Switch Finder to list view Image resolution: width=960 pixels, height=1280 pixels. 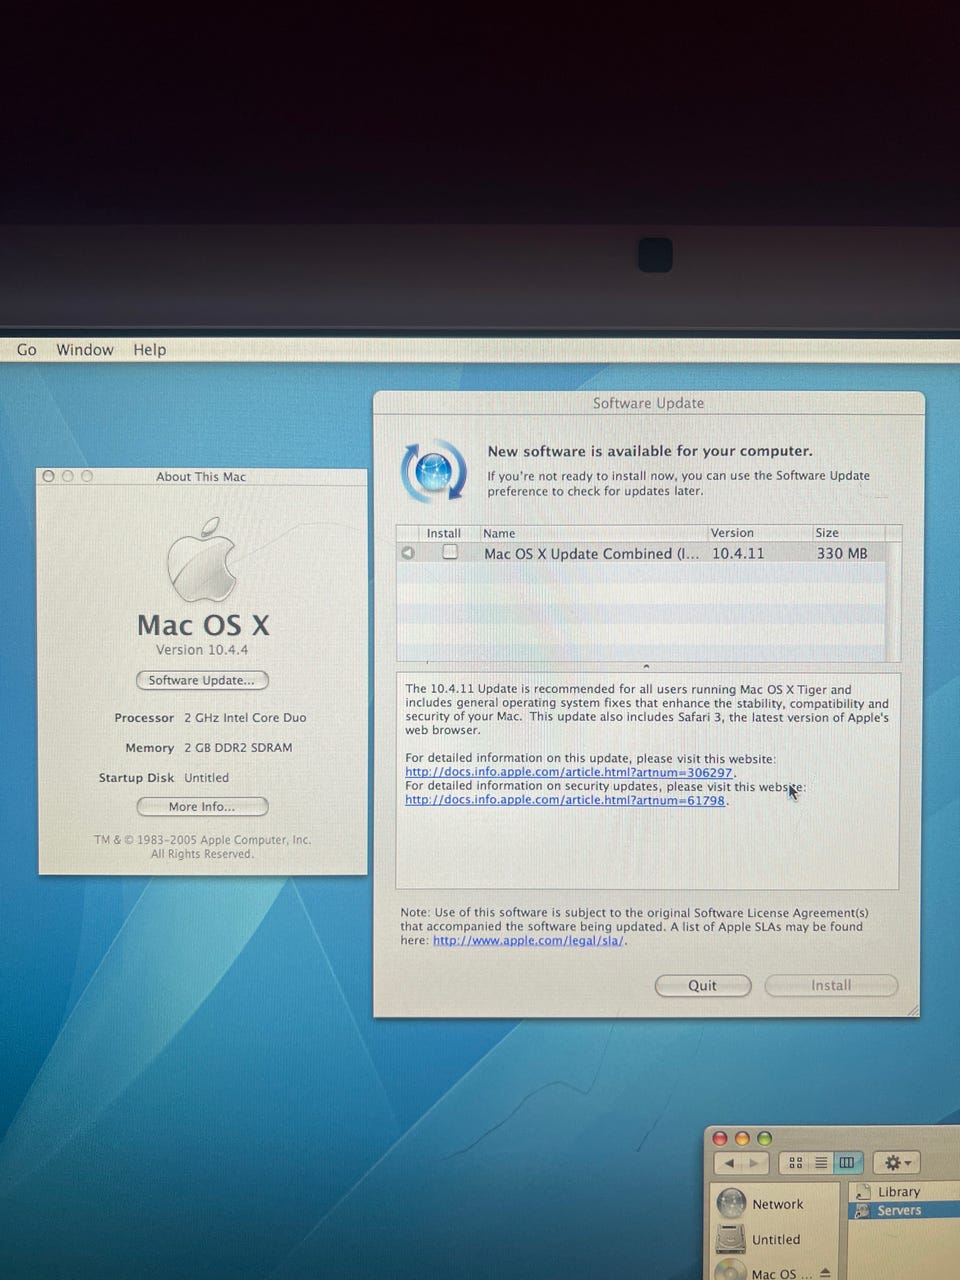821,1163
